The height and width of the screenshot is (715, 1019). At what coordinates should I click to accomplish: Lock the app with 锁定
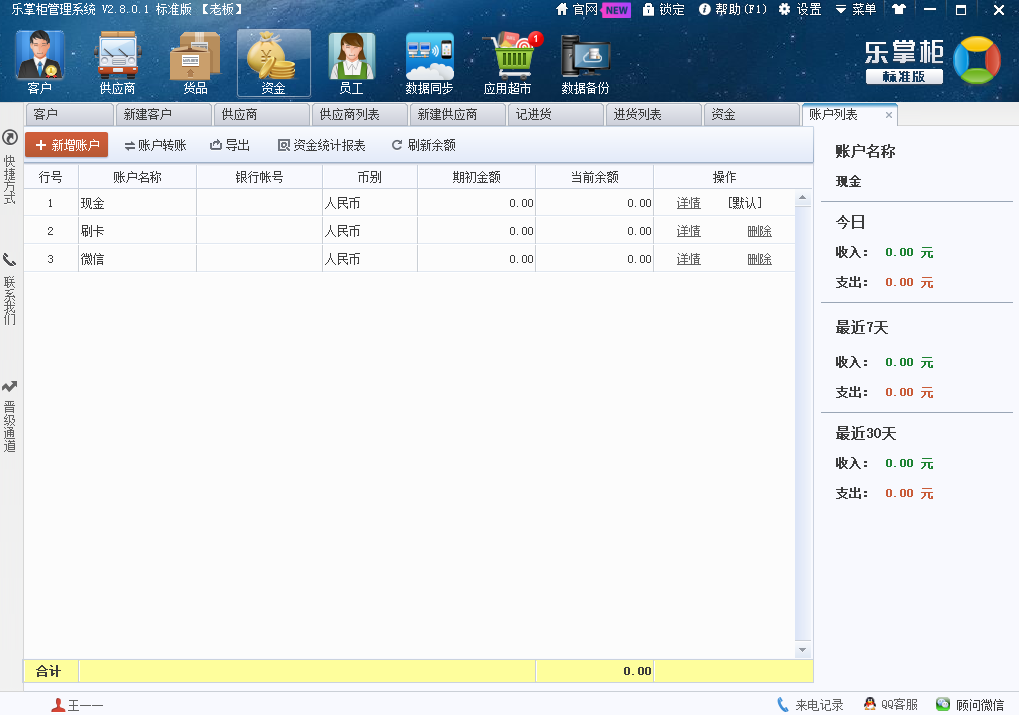(x=664, y=10)
